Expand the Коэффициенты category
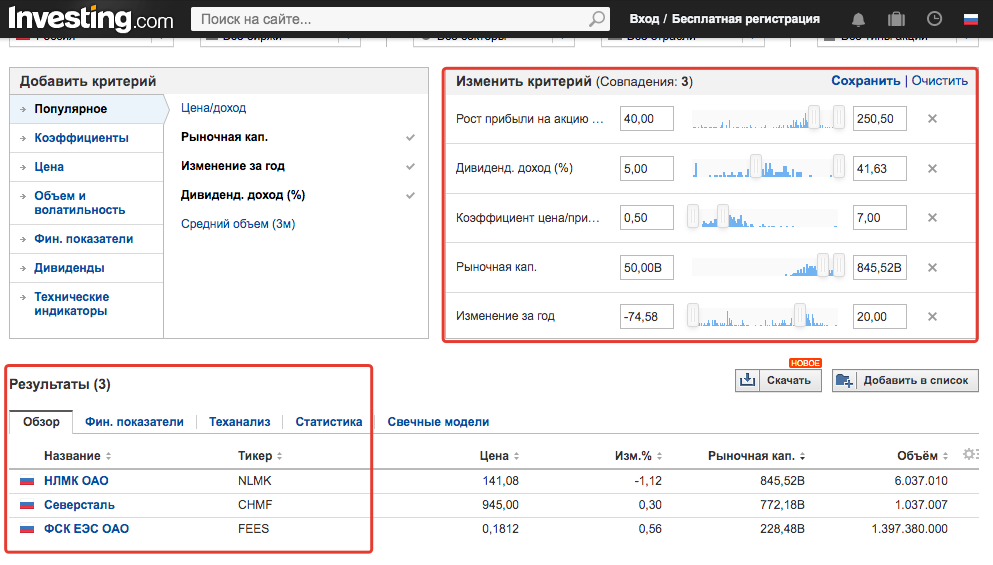 click(81, 138)
